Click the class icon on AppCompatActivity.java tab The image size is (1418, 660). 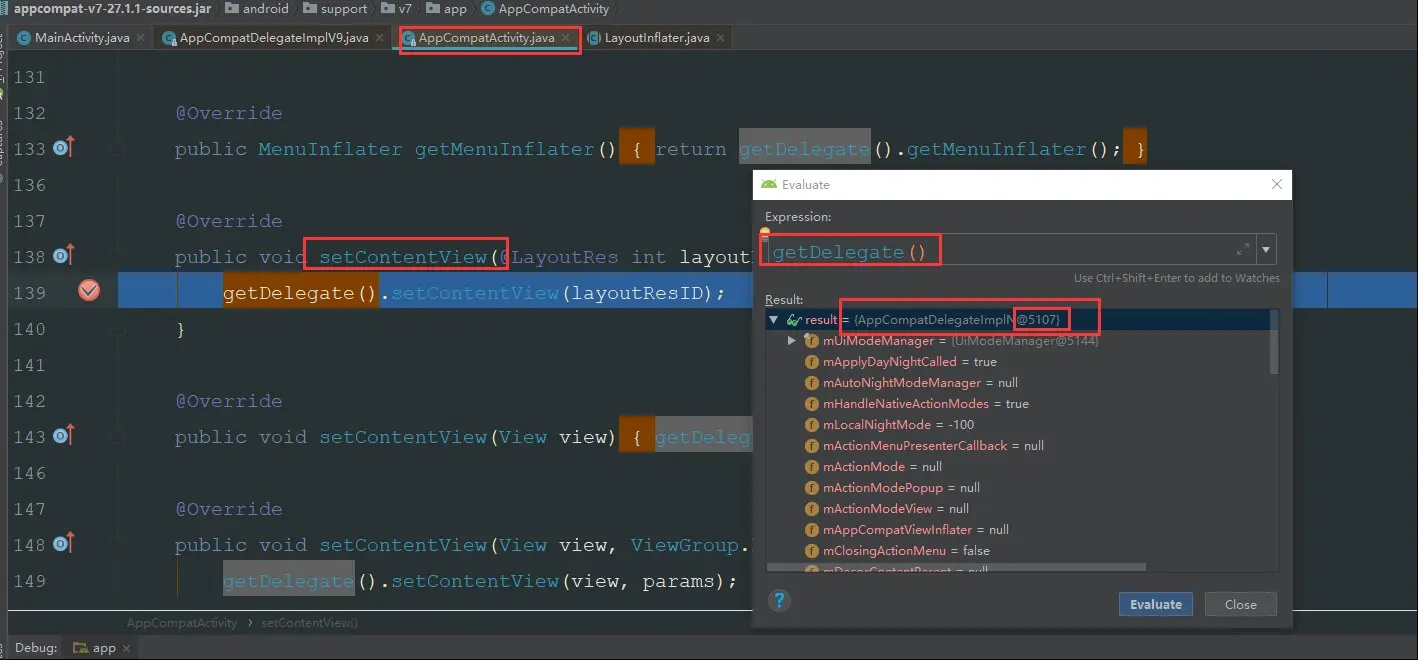(x=409, y=38)
